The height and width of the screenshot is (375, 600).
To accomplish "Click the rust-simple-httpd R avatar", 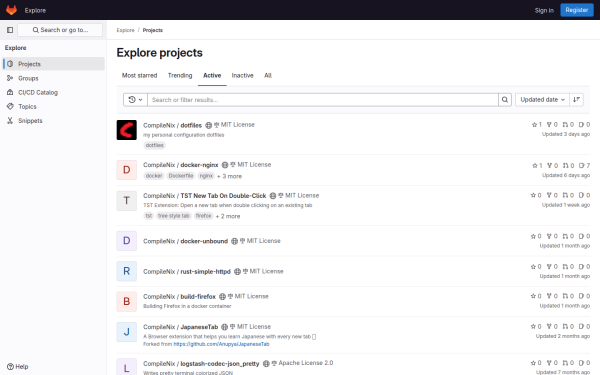I will 127,271.
